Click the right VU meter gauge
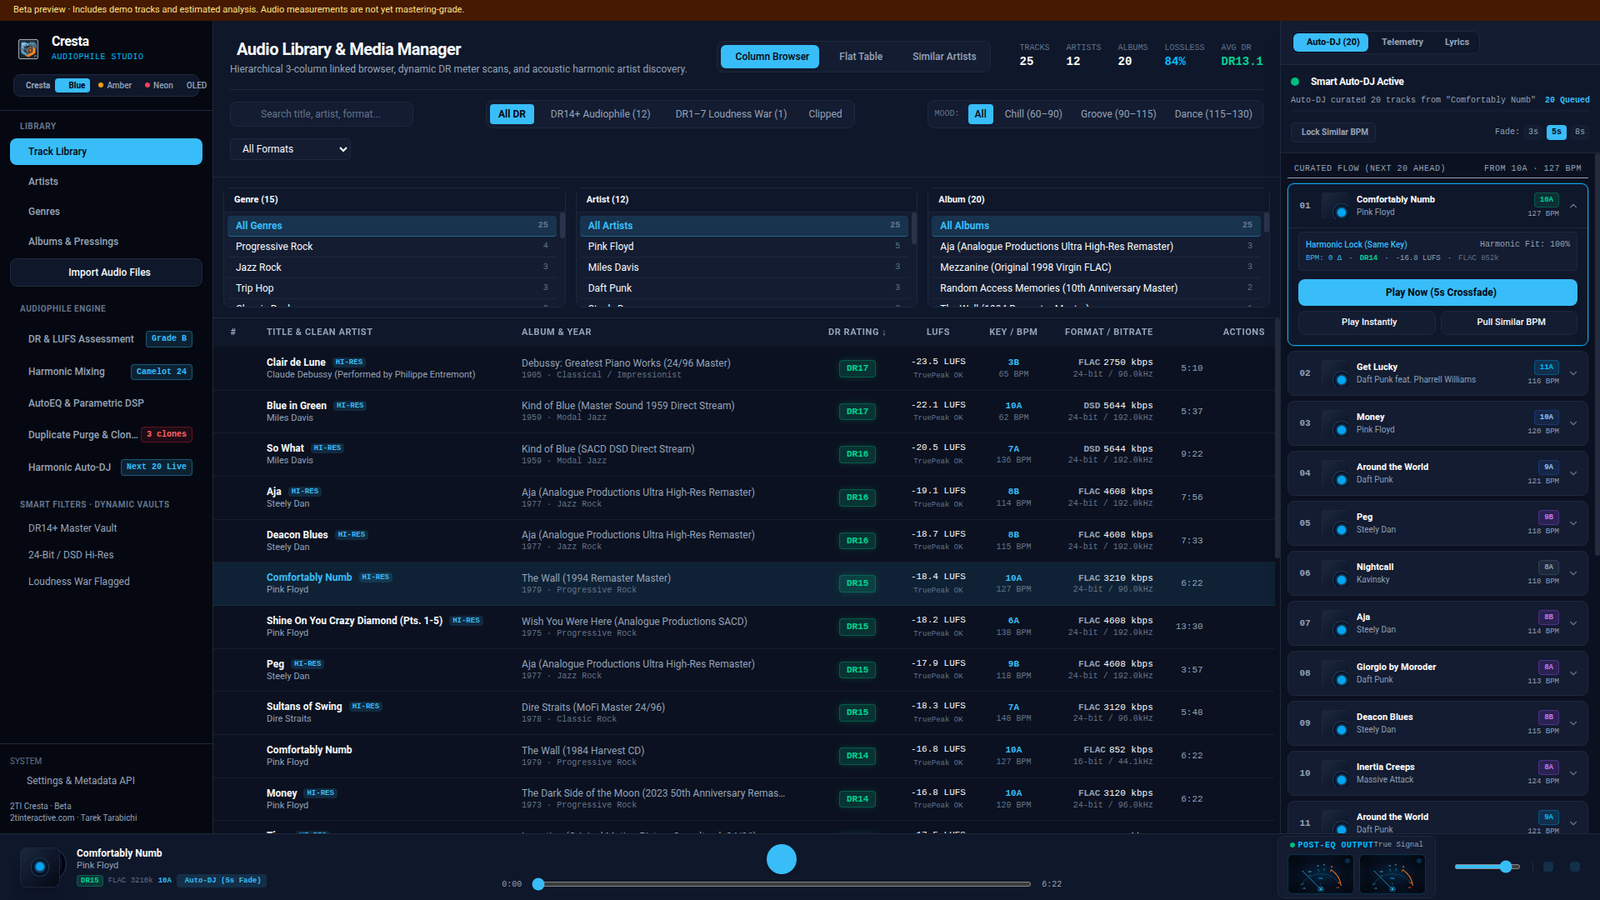Viewport: 1600px width, 900px height. pos(1392,875)
